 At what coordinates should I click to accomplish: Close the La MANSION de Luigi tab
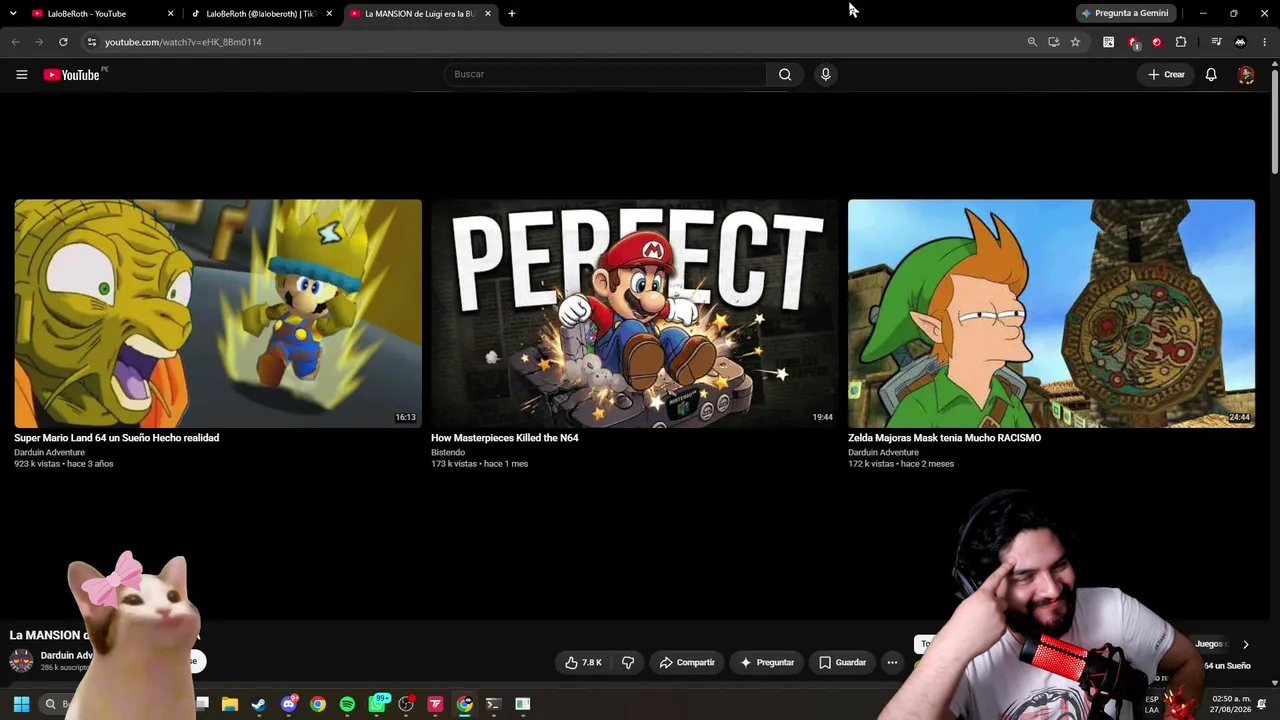[488, 13]
